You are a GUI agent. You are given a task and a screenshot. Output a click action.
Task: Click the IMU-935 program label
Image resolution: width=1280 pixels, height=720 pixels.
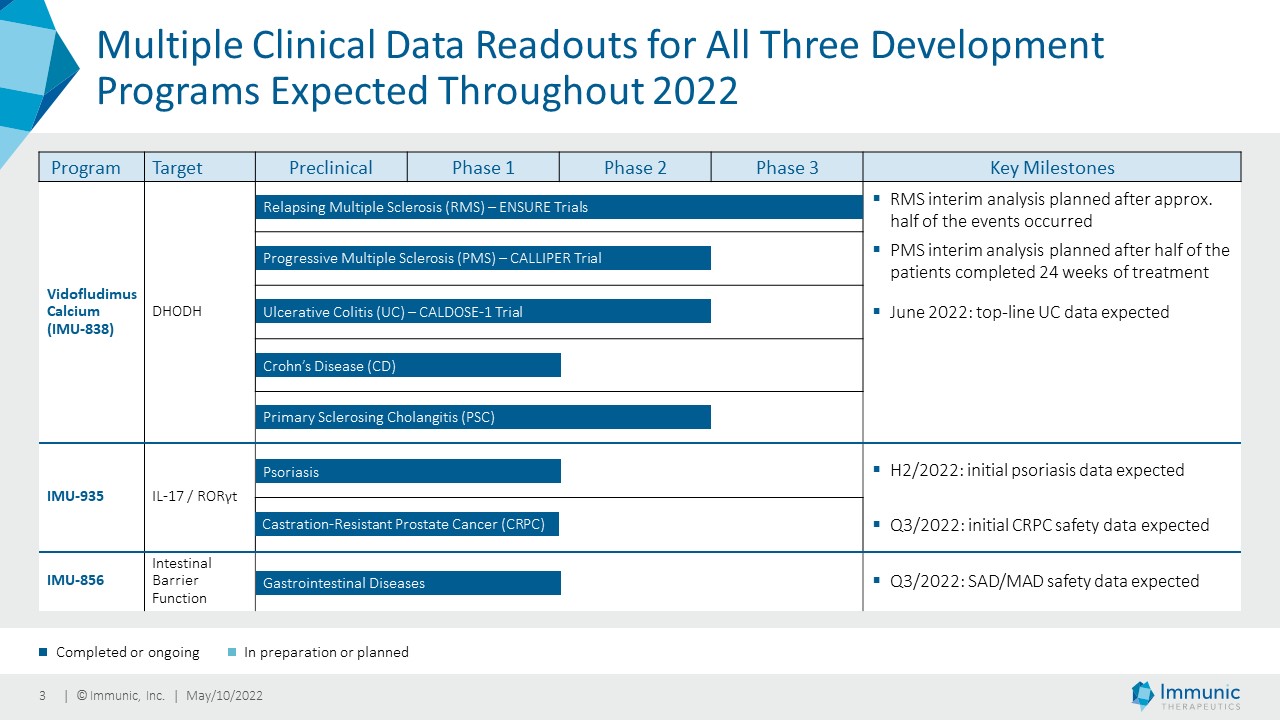[x=75, y=497]
